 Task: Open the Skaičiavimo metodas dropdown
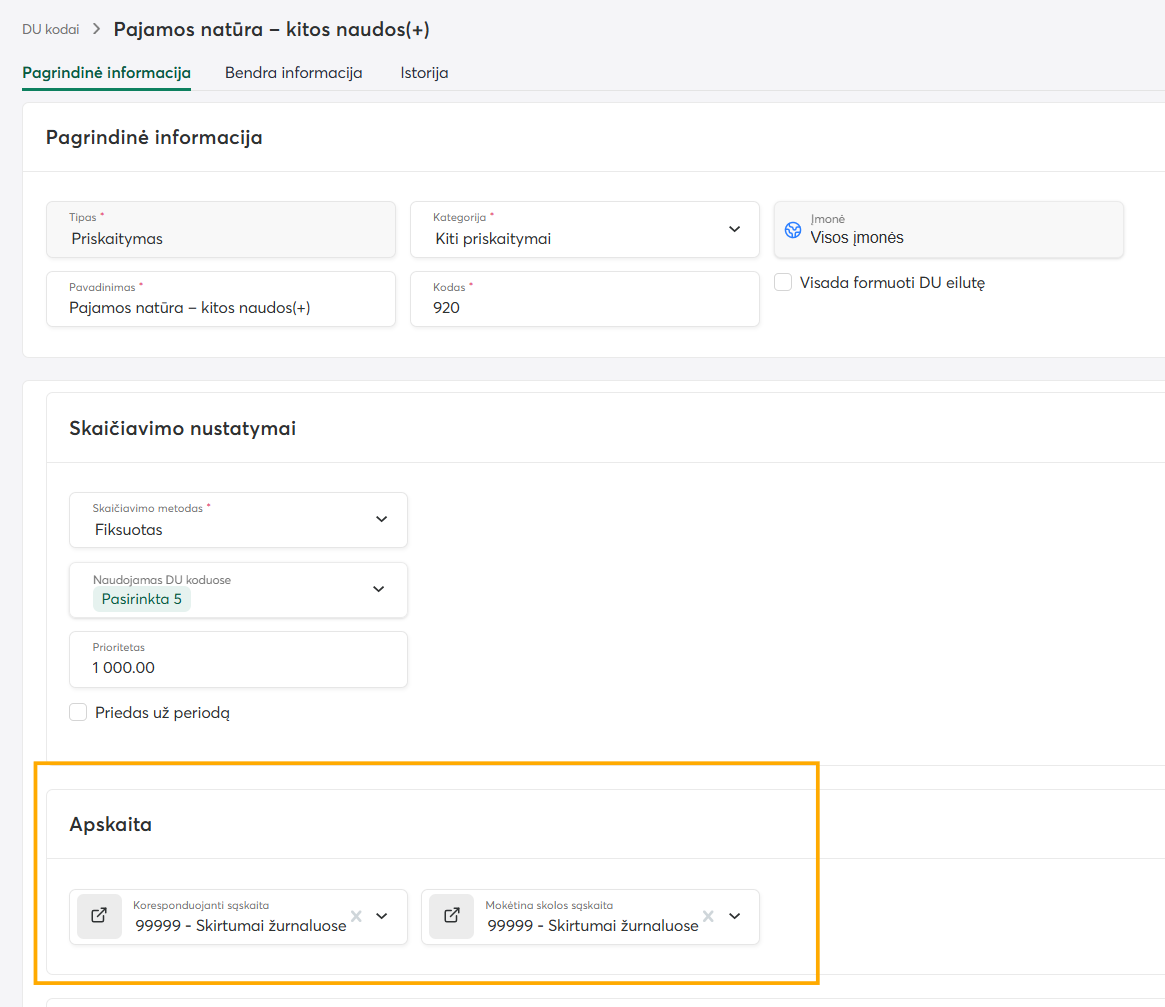click(381, 519)
